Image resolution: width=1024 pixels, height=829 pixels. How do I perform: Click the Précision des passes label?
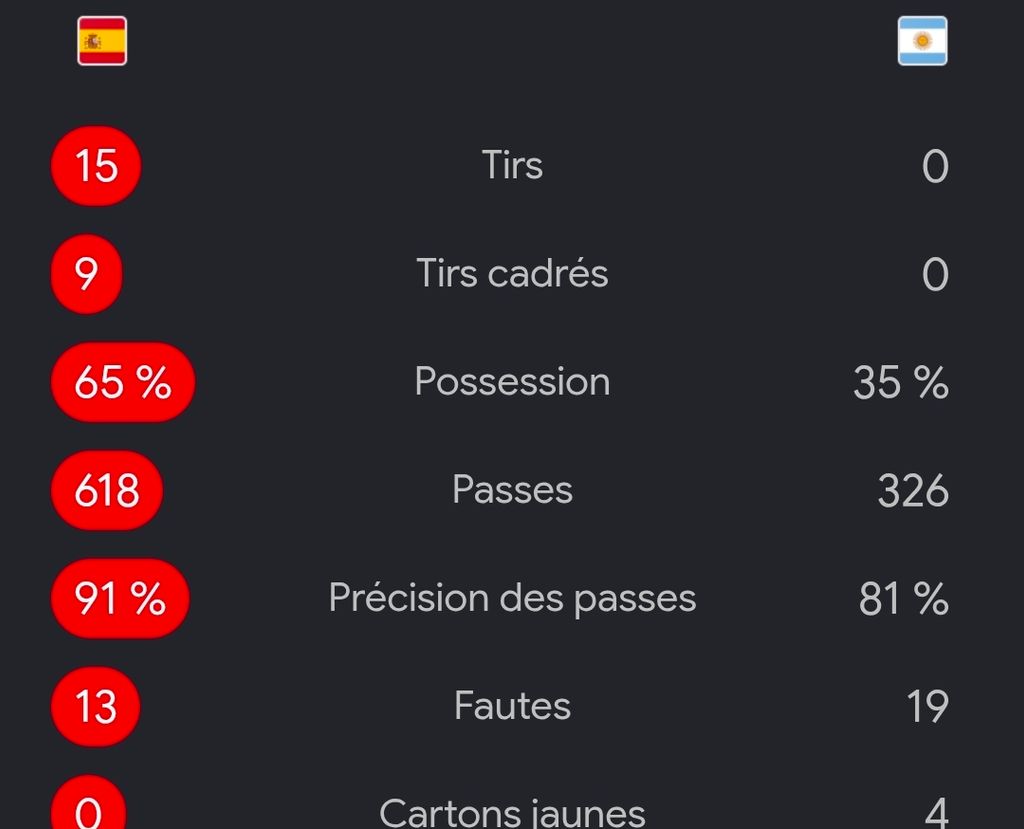[512, 598]
